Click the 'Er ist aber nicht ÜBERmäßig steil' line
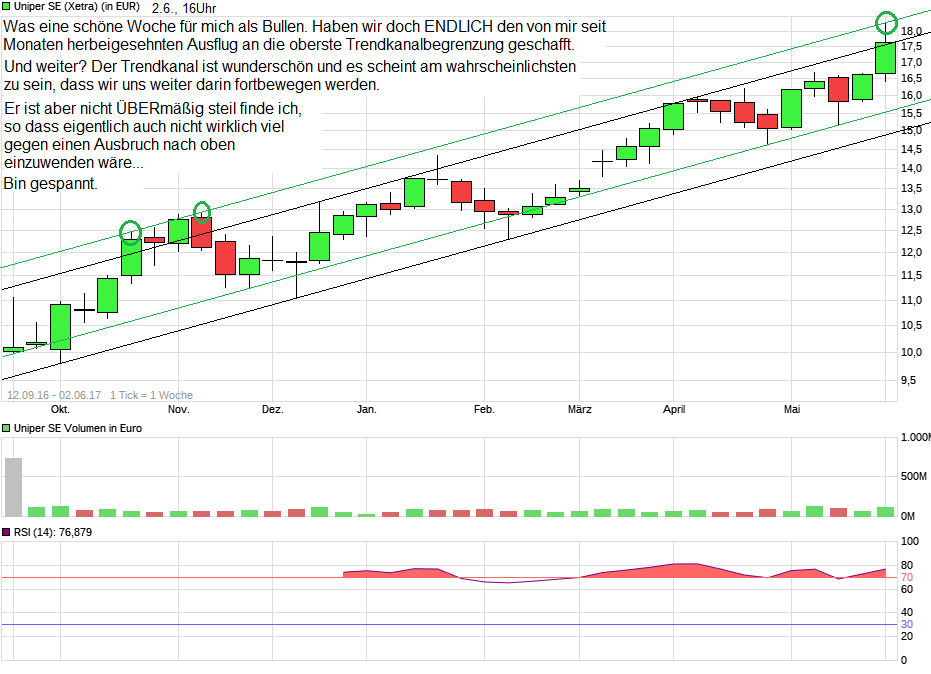 pyautogui.click(x=153, y=108)
